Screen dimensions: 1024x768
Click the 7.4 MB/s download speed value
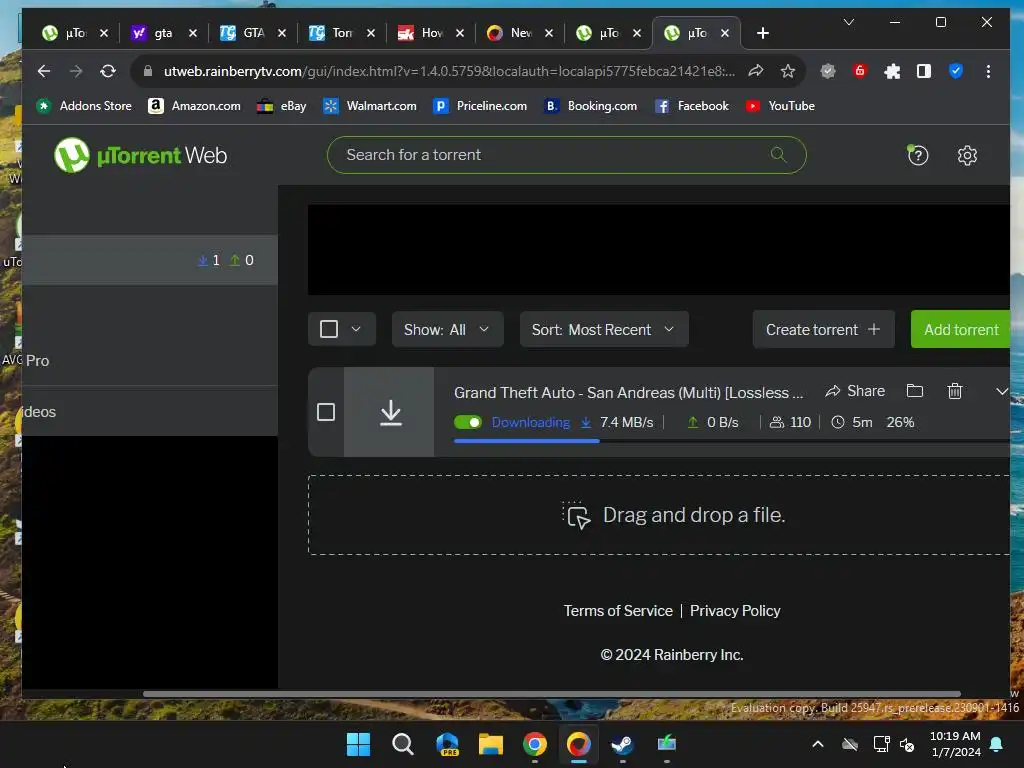click(626, 423)
